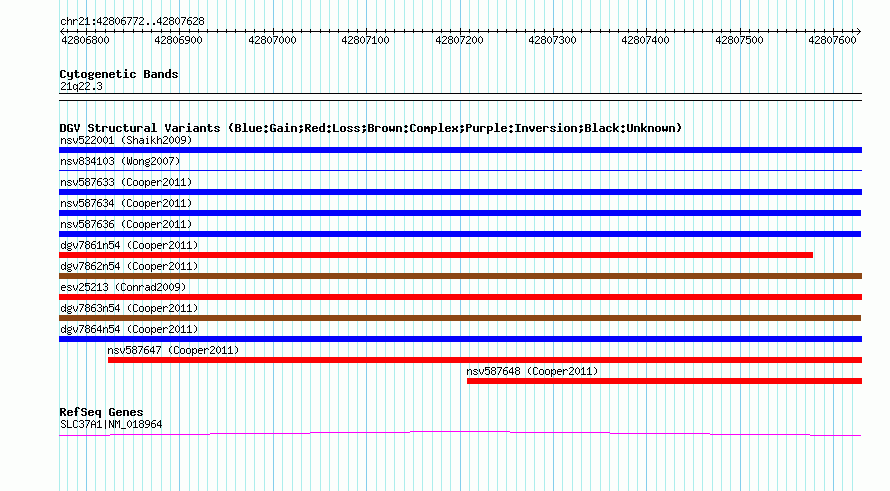Select the blue bar under nsv587634
890x491 pixels.
click(x=460, y=213)
